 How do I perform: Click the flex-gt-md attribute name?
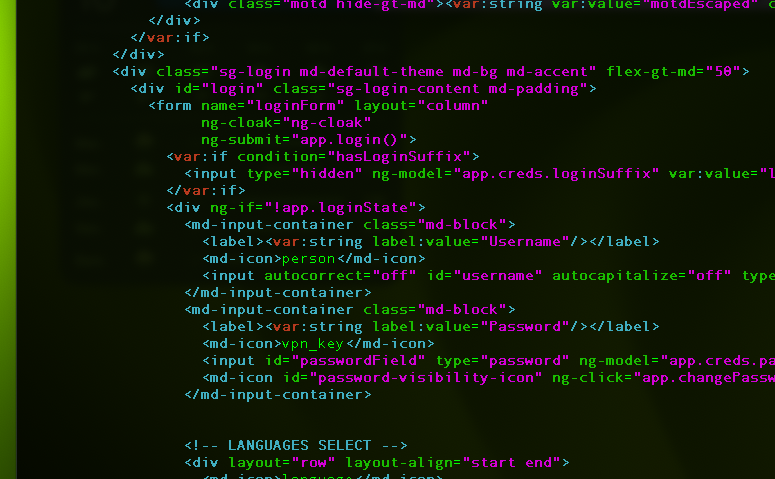[654, 71]
